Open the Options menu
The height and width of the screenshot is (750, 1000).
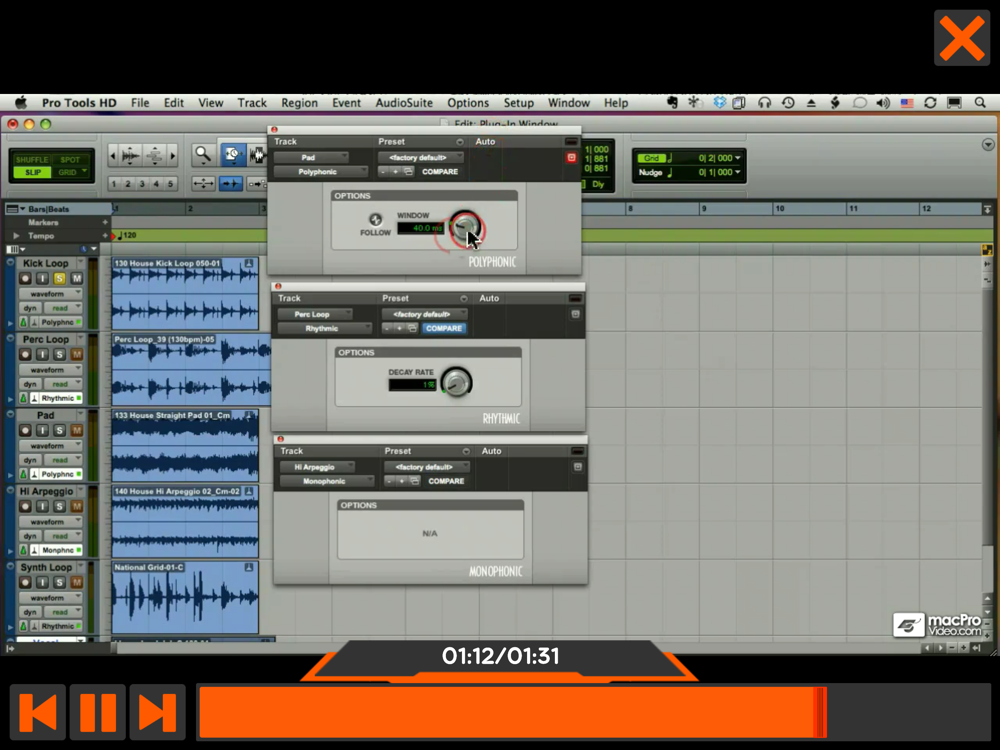click(x=467, y=103)
